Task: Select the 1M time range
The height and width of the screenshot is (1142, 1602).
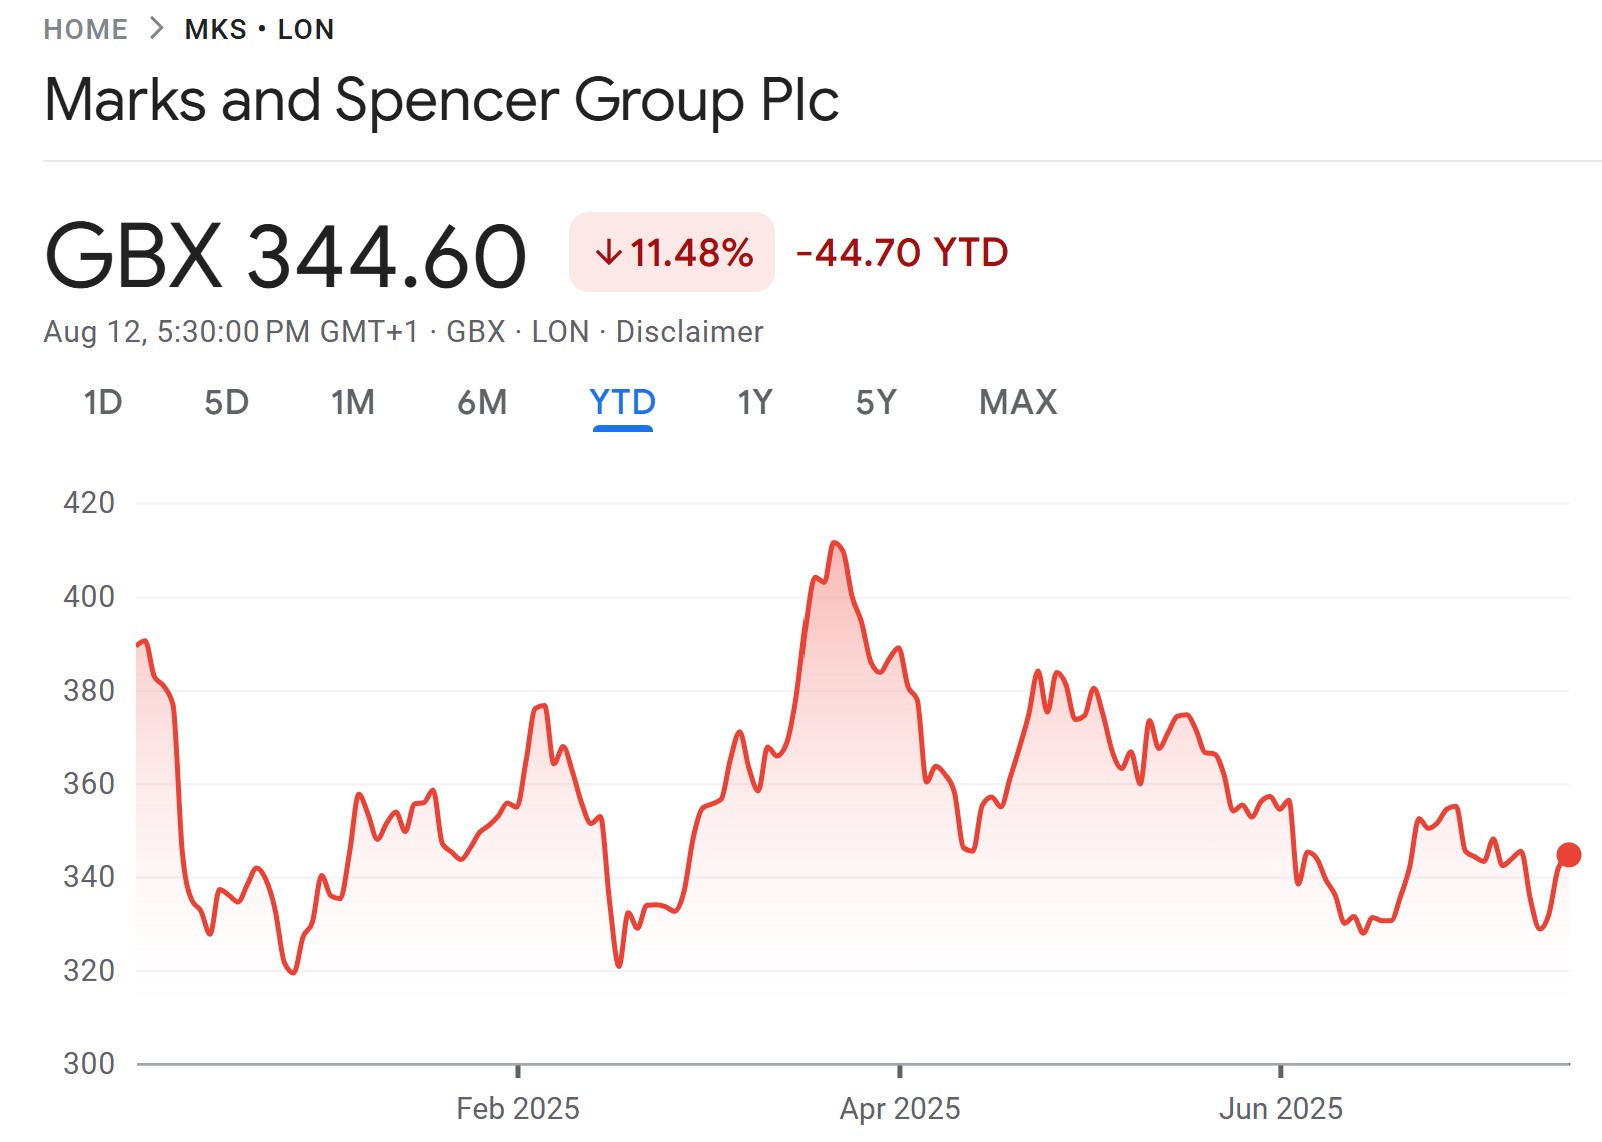Action: (x=353, y=403)
